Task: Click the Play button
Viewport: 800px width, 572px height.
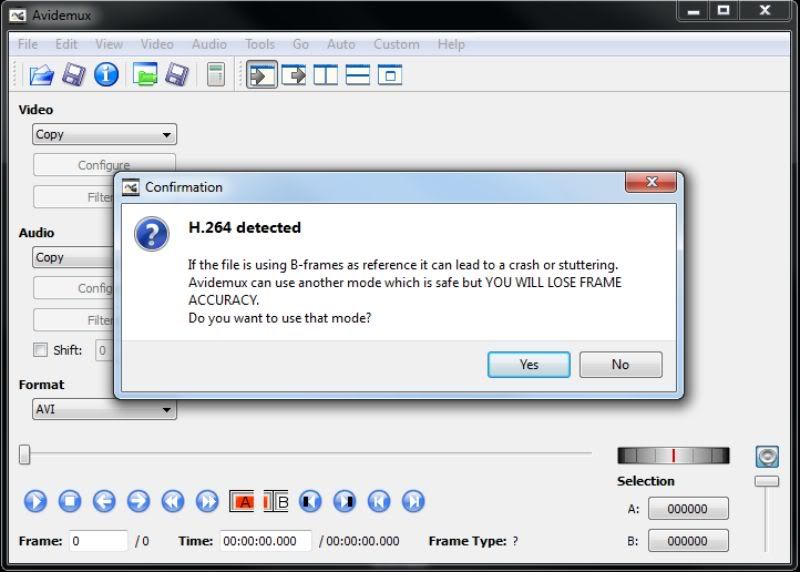Action: (35, 501)
